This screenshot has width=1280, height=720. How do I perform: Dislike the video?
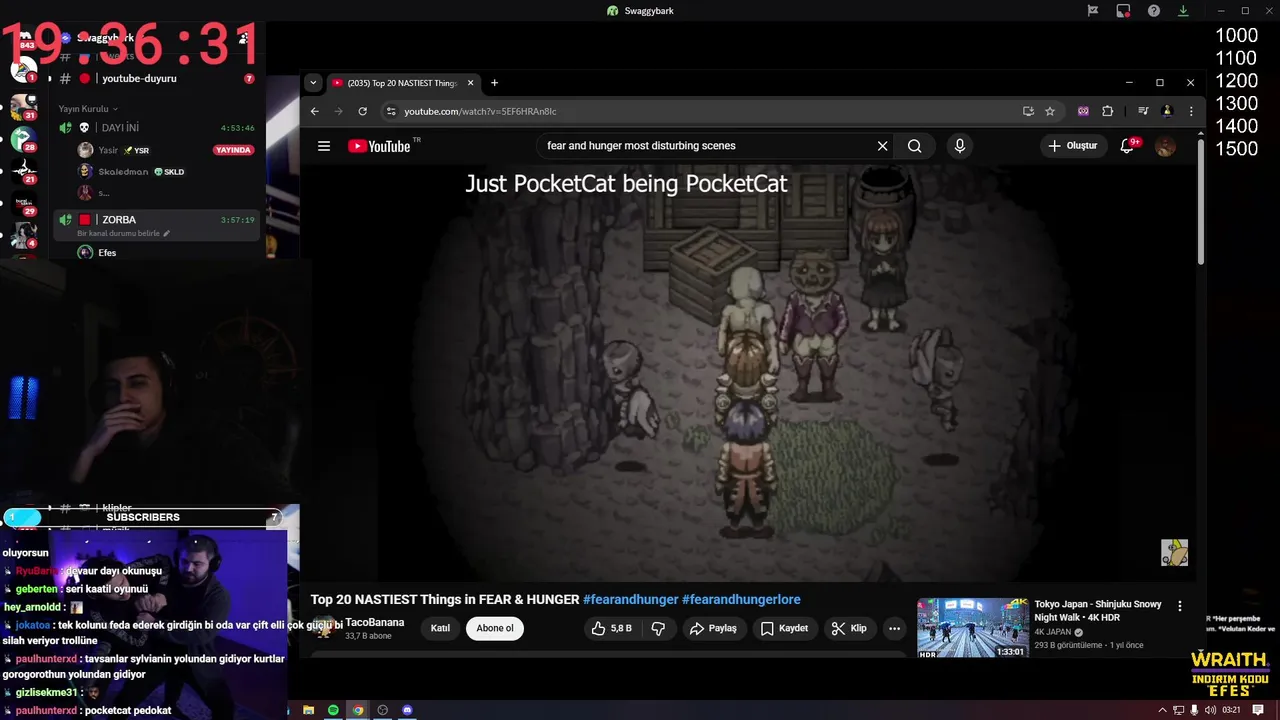[x=658, y=628]
